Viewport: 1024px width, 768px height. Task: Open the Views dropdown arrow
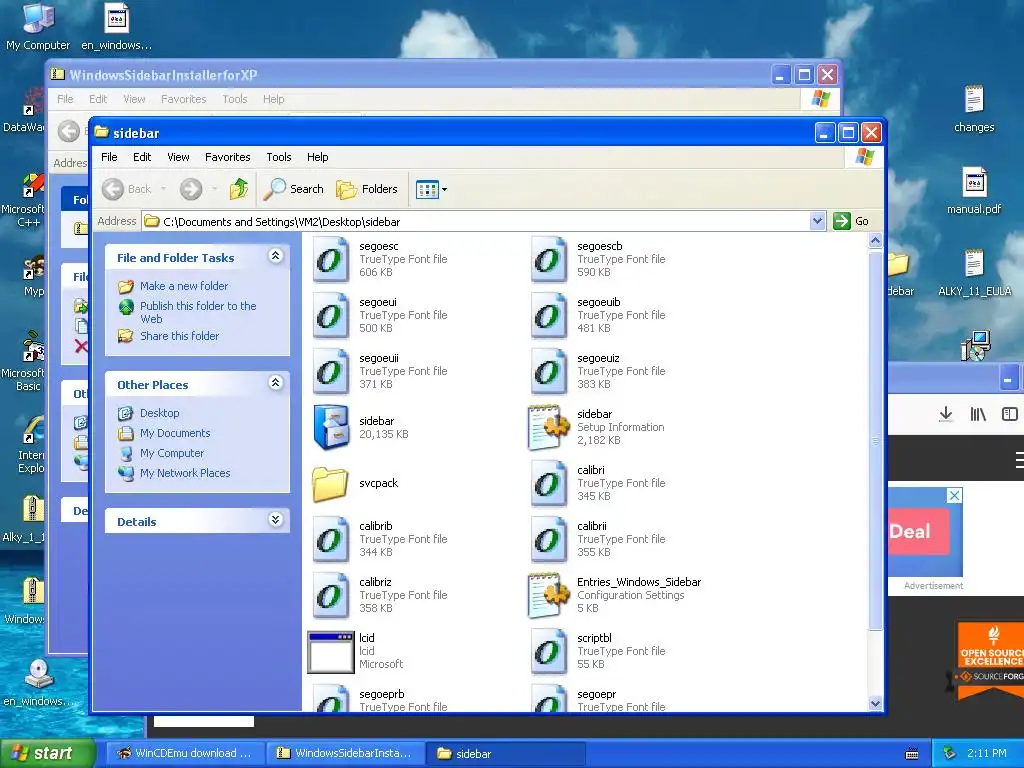pyautogui.click(x=445, y=190)
